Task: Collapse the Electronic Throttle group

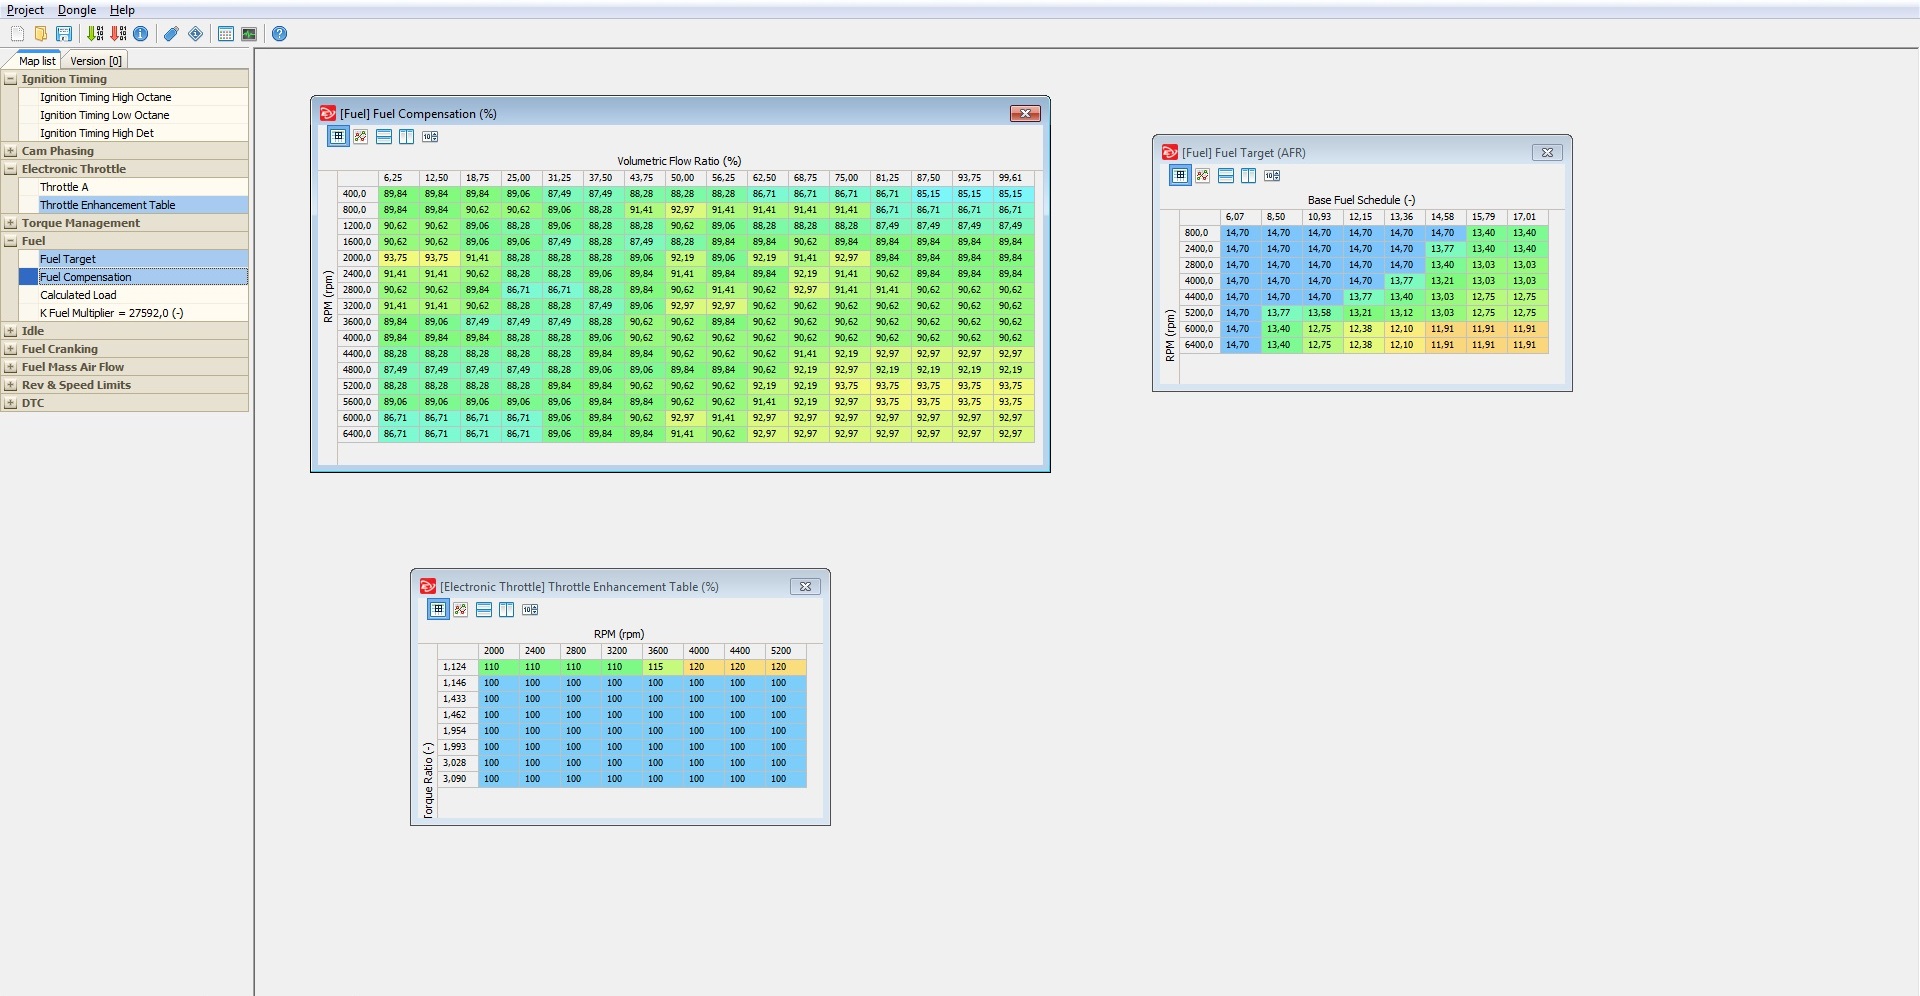Action: [10, 169]
